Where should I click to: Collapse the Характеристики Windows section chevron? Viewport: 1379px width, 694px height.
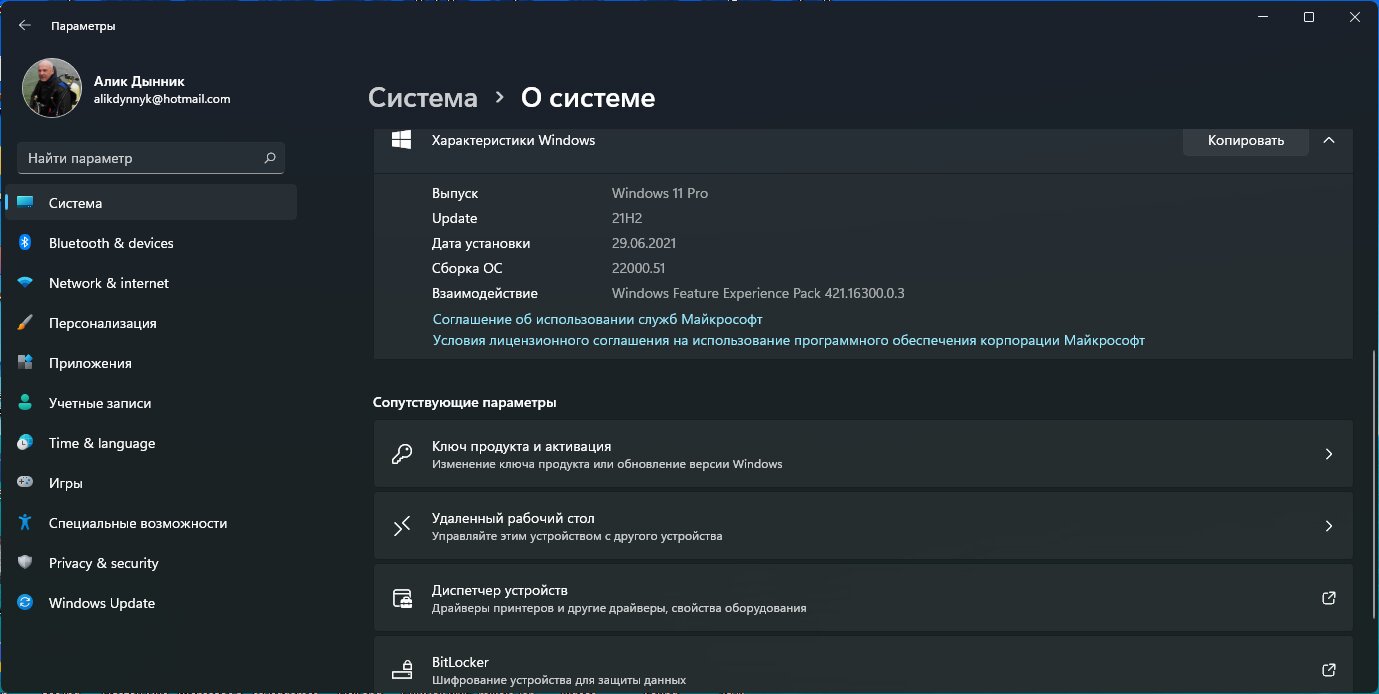pyautogui.click(x=1329, y=140)
